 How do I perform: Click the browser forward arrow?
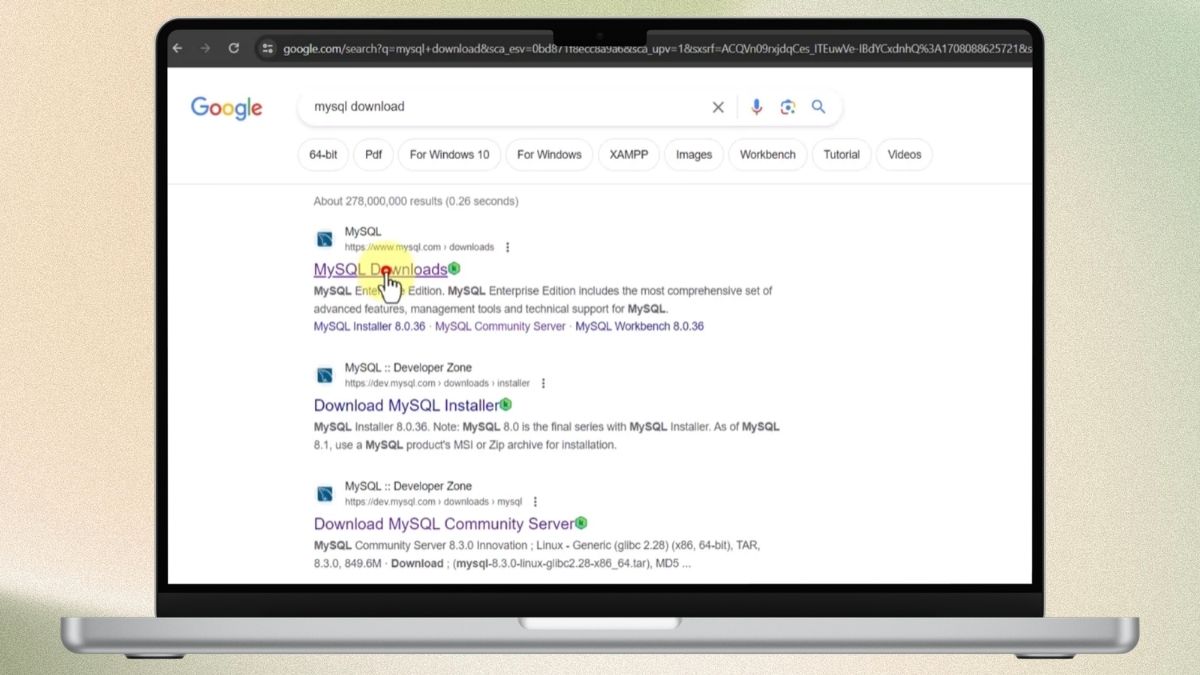pyautogui.click(x=205, y=48)
